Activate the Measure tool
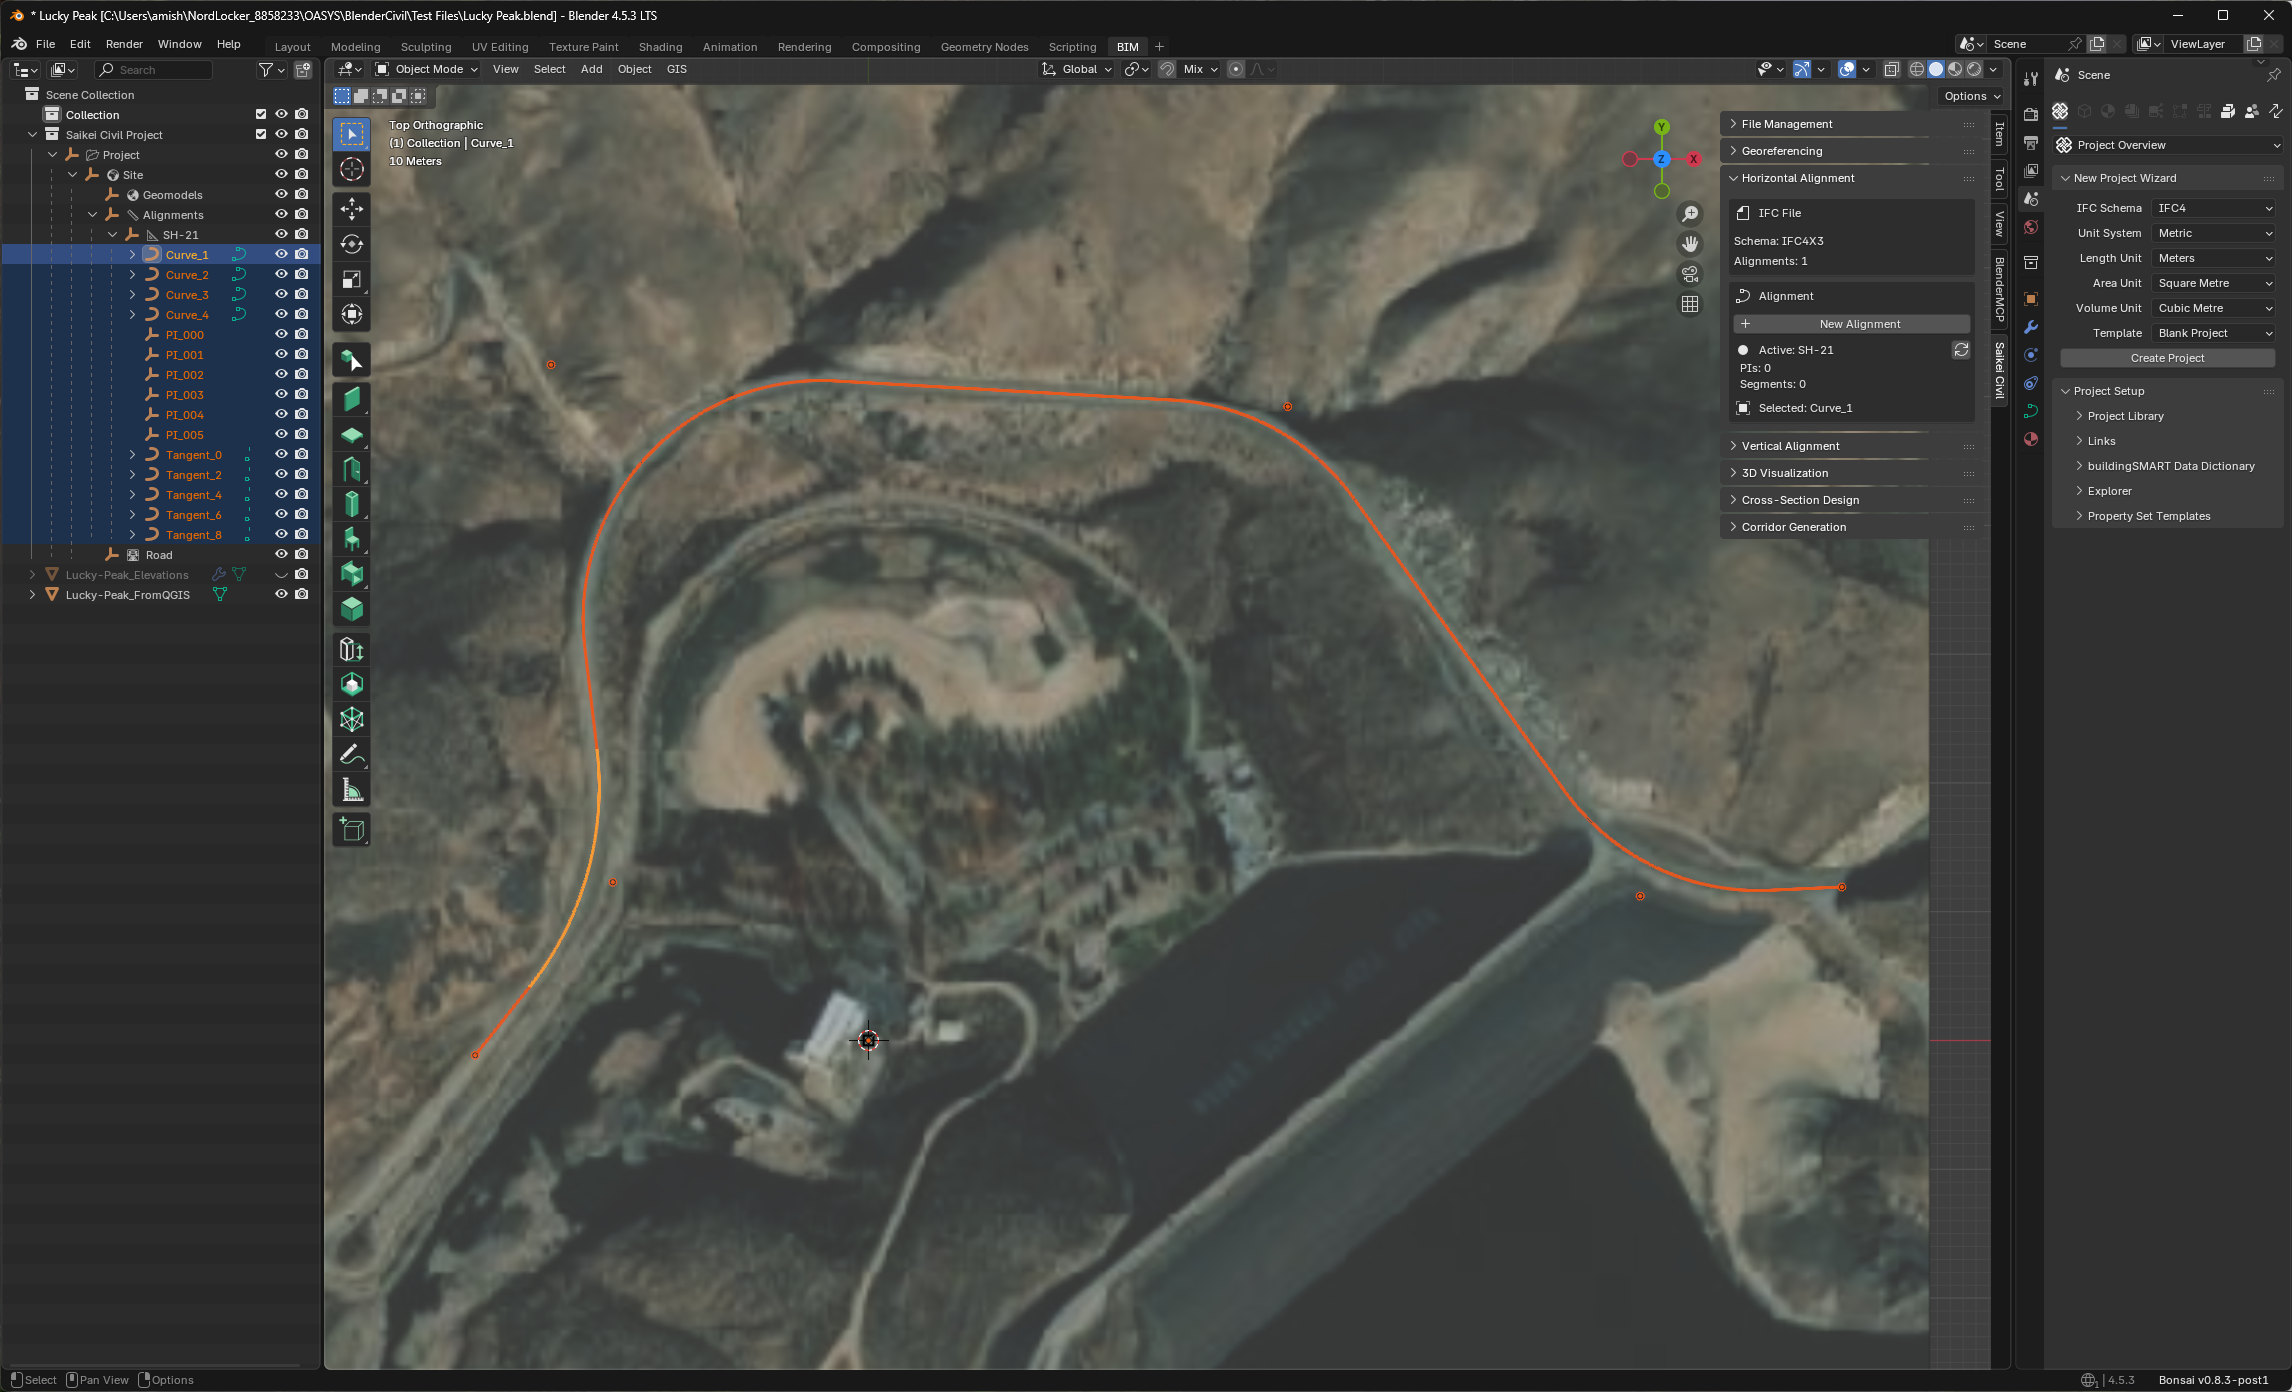Viewport: 2292px width, 1392px height. (x=351, y=790)
